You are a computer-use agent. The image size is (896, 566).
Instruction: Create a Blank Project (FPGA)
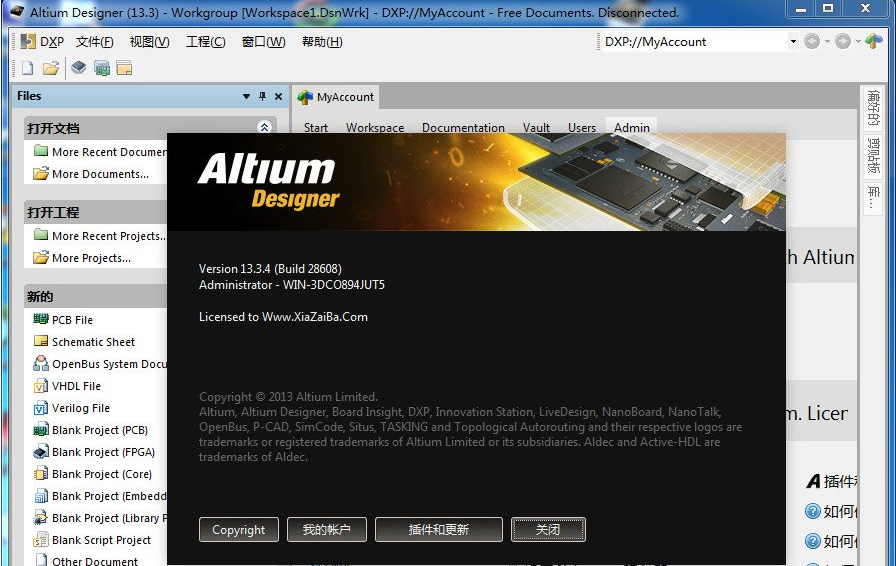tap(94, 452)
